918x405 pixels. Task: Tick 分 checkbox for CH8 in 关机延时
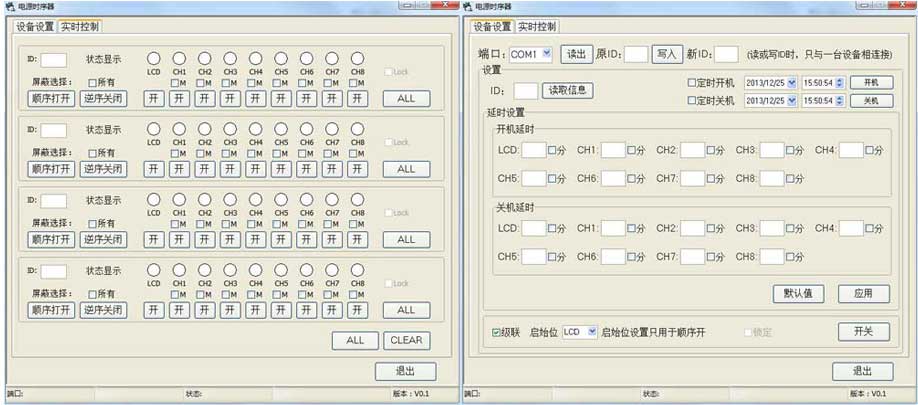(790, 257)
